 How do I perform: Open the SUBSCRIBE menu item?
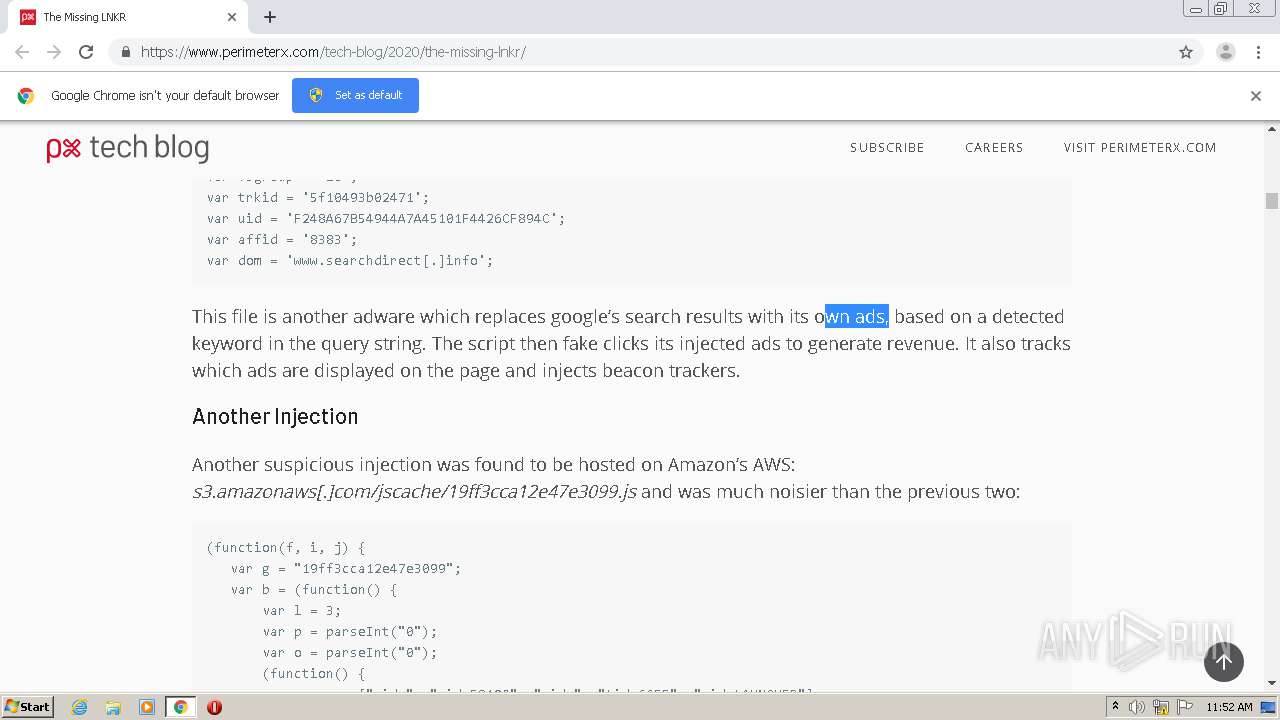pyautogui.click(x=887, y=148)
